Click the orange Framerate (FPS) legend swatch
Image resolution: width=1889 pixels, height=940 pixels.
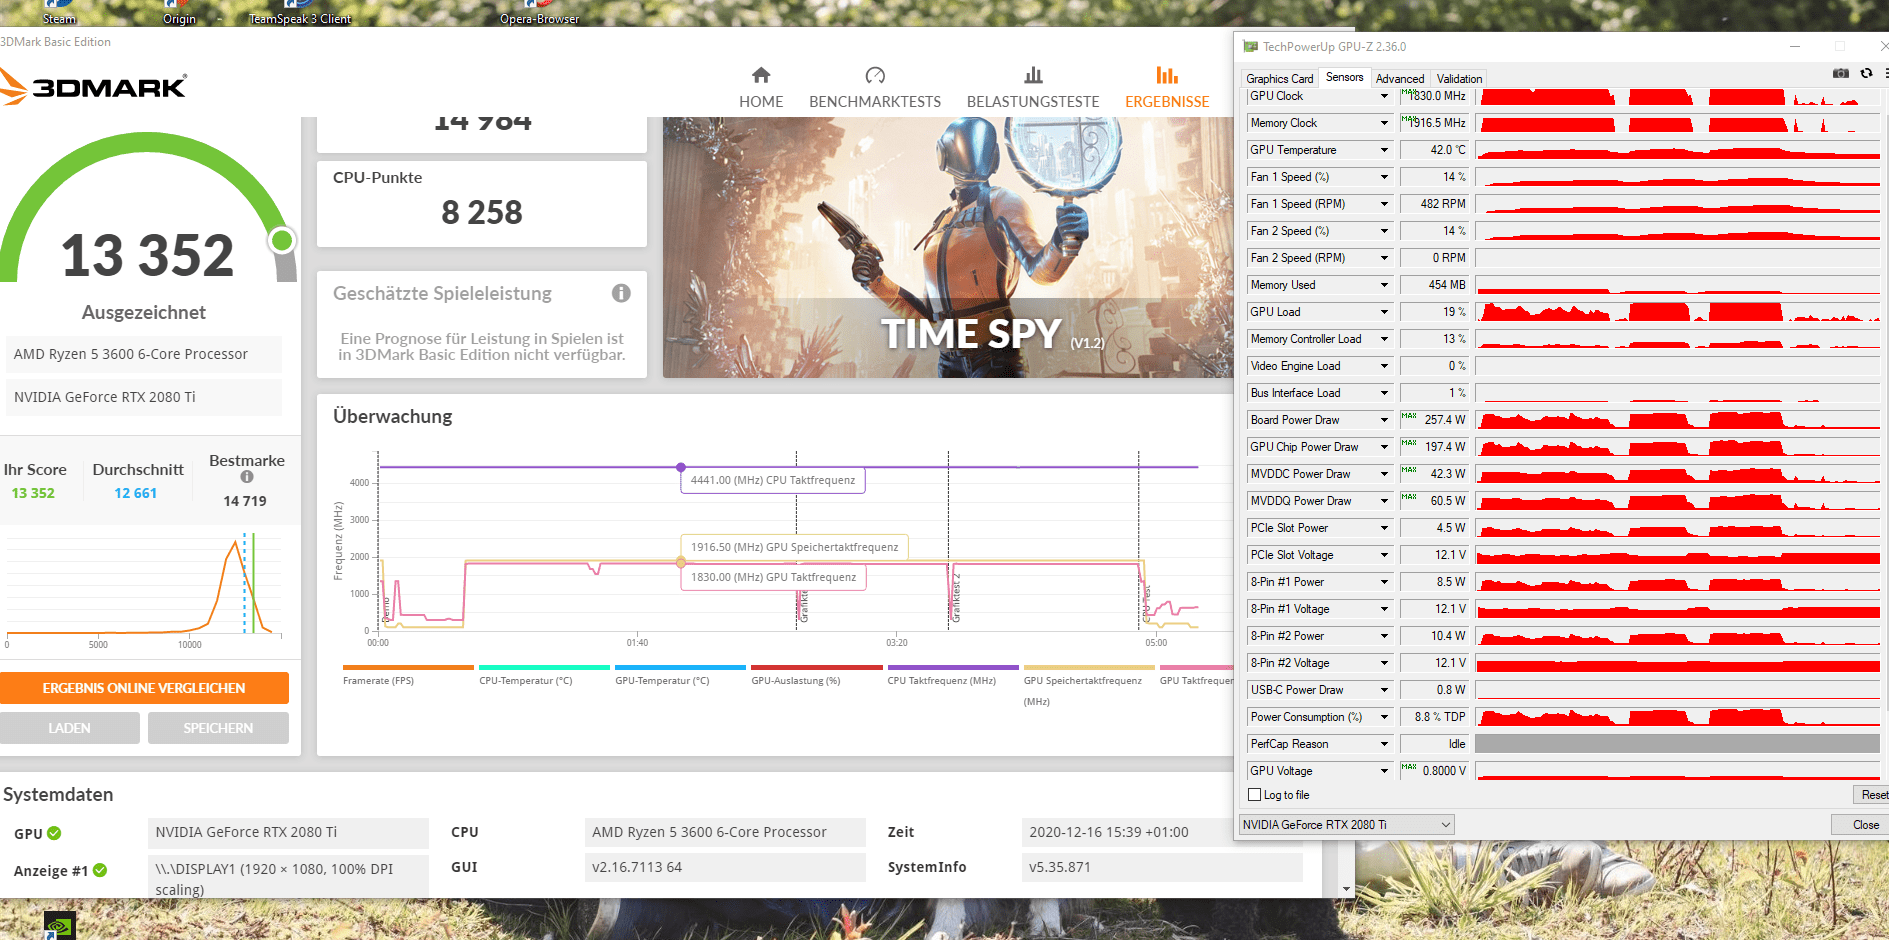[x=408, y=667]
